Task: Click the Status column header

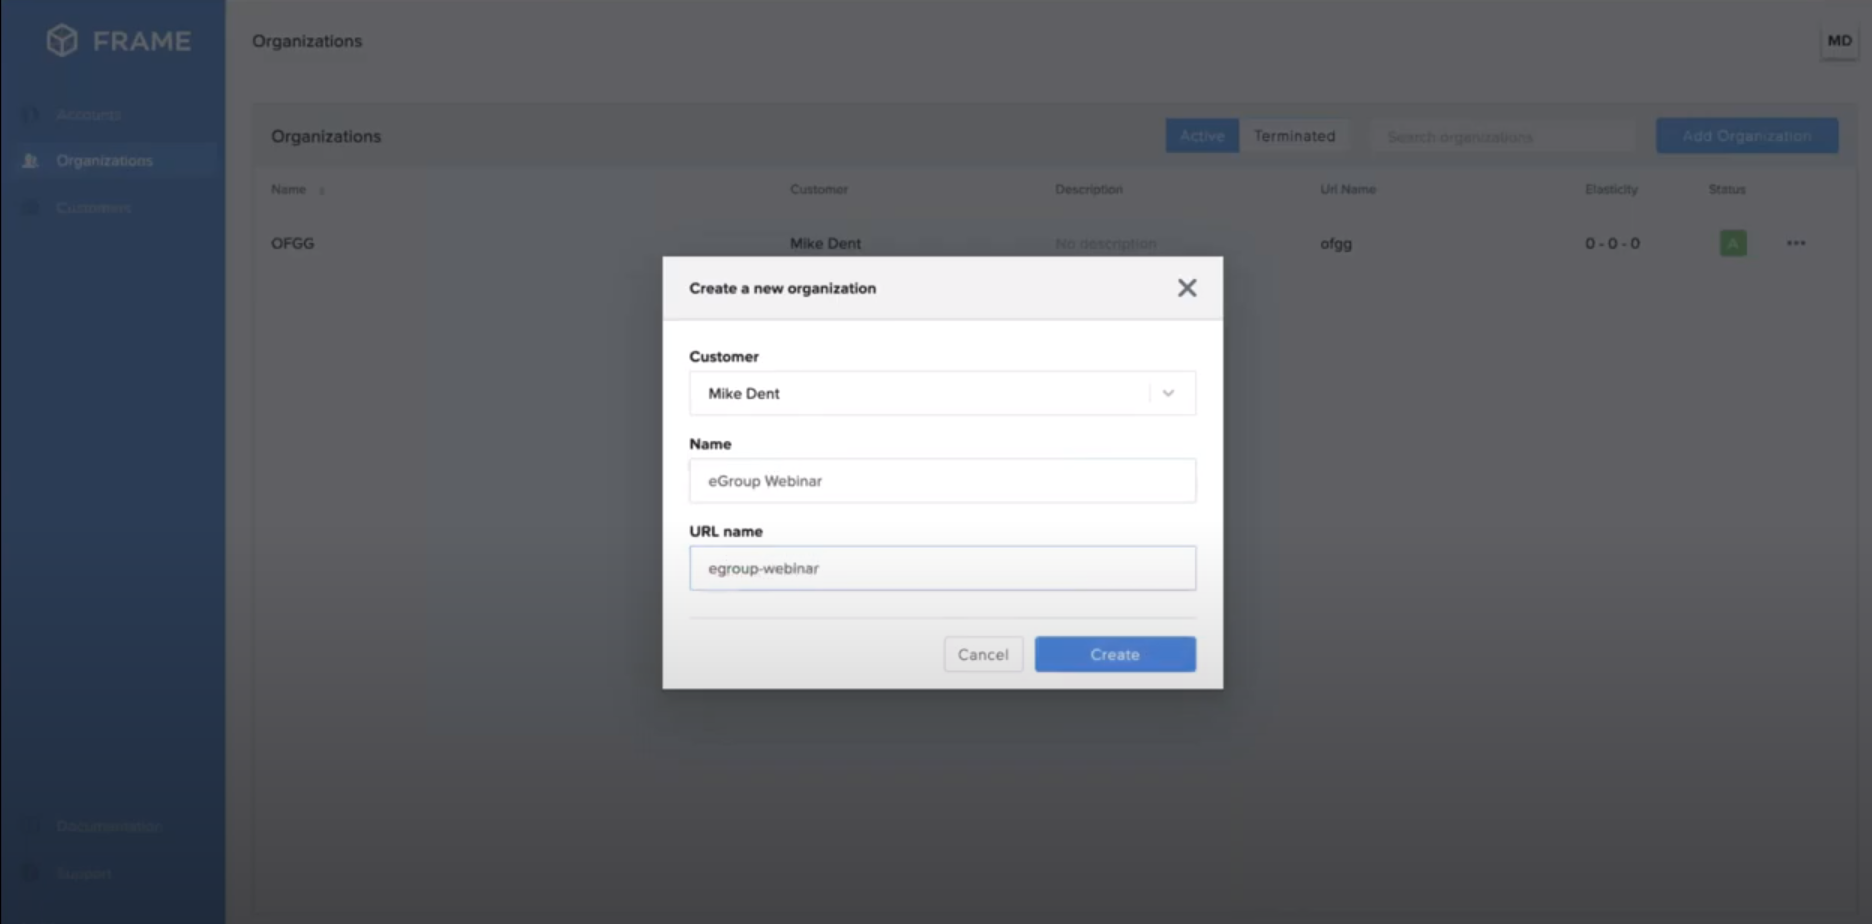Action: 1727,189
